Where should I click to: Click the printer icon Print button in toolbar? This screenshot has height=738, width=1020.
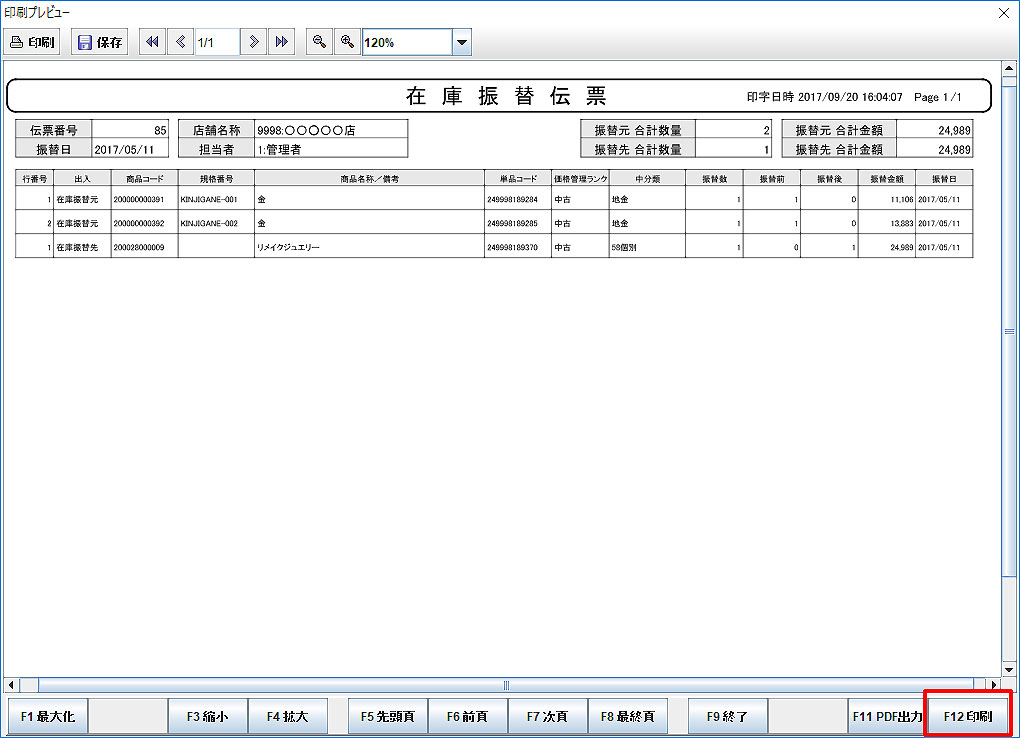(32, 42)
